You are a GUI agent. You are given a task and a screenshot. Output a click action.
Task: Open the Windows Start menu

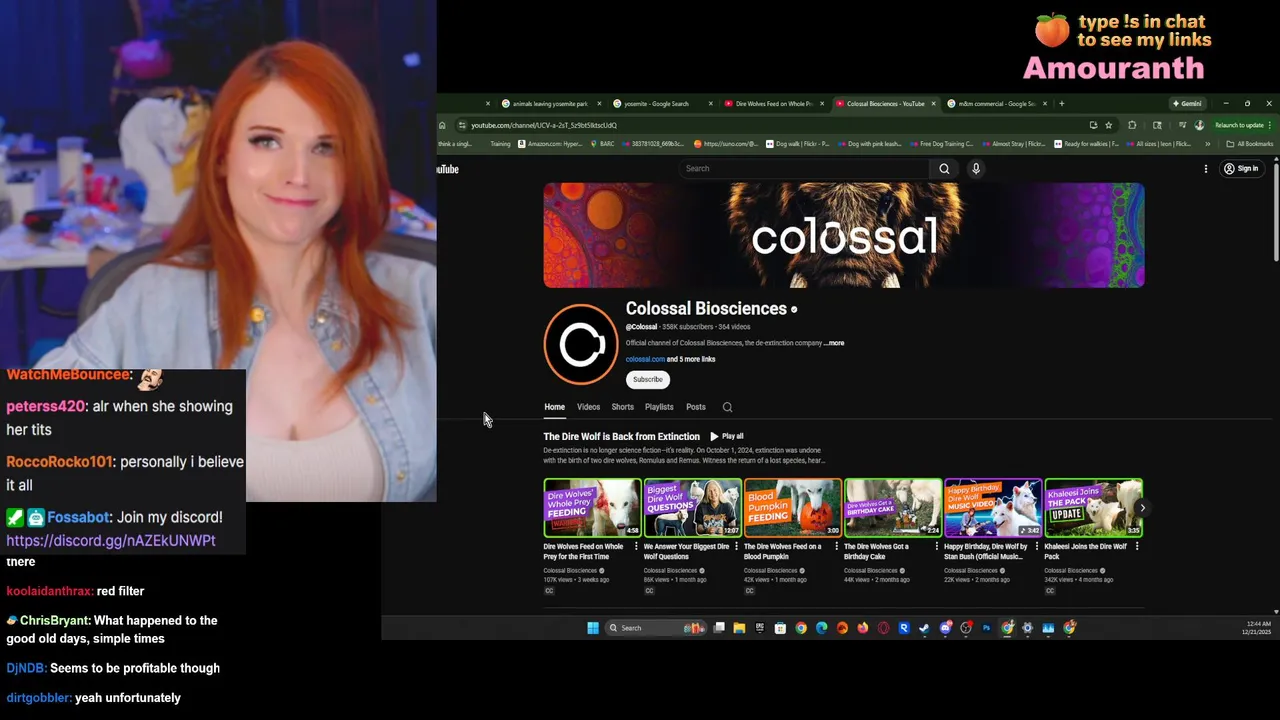[593, 628]
